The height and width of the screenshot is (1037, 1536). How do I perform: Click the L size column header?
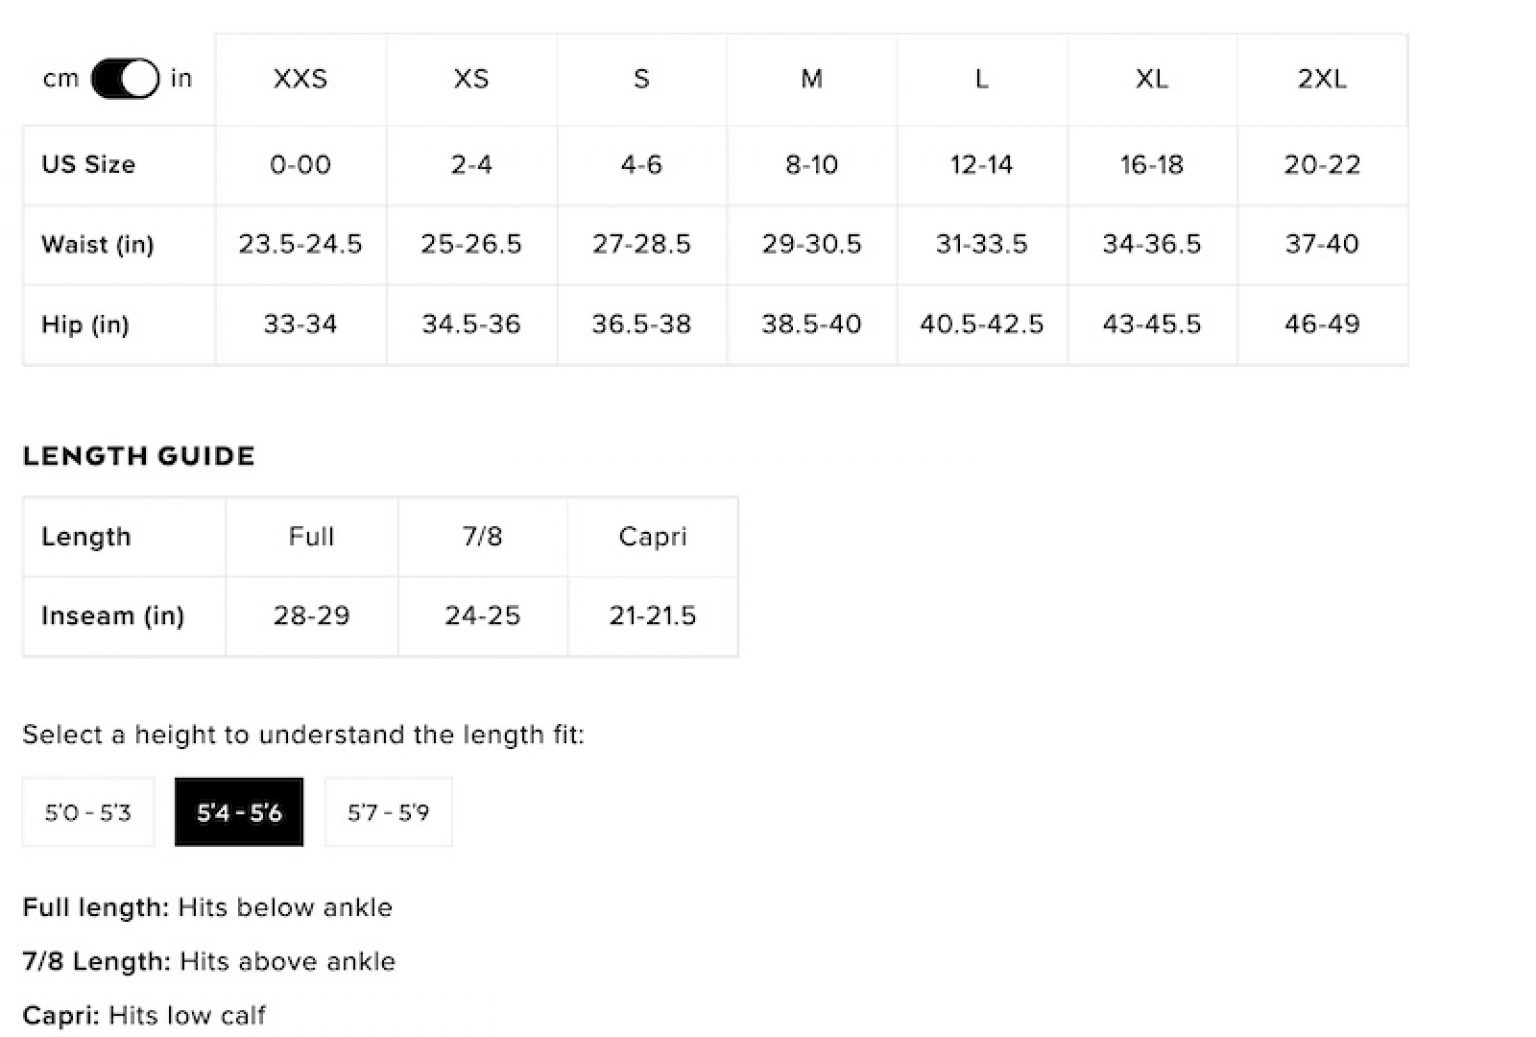click(x=981, y=79)
